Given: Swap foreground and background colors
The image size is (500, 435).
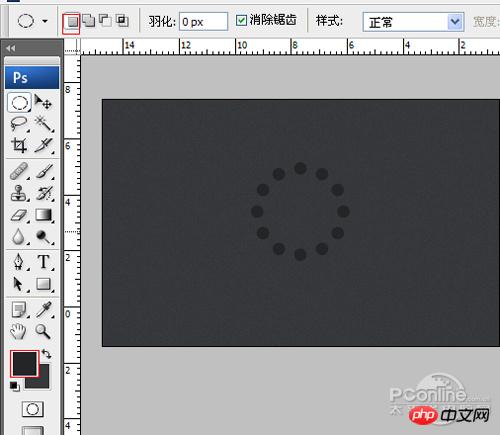Looking at the screenshot, I should tap(47, 354).
